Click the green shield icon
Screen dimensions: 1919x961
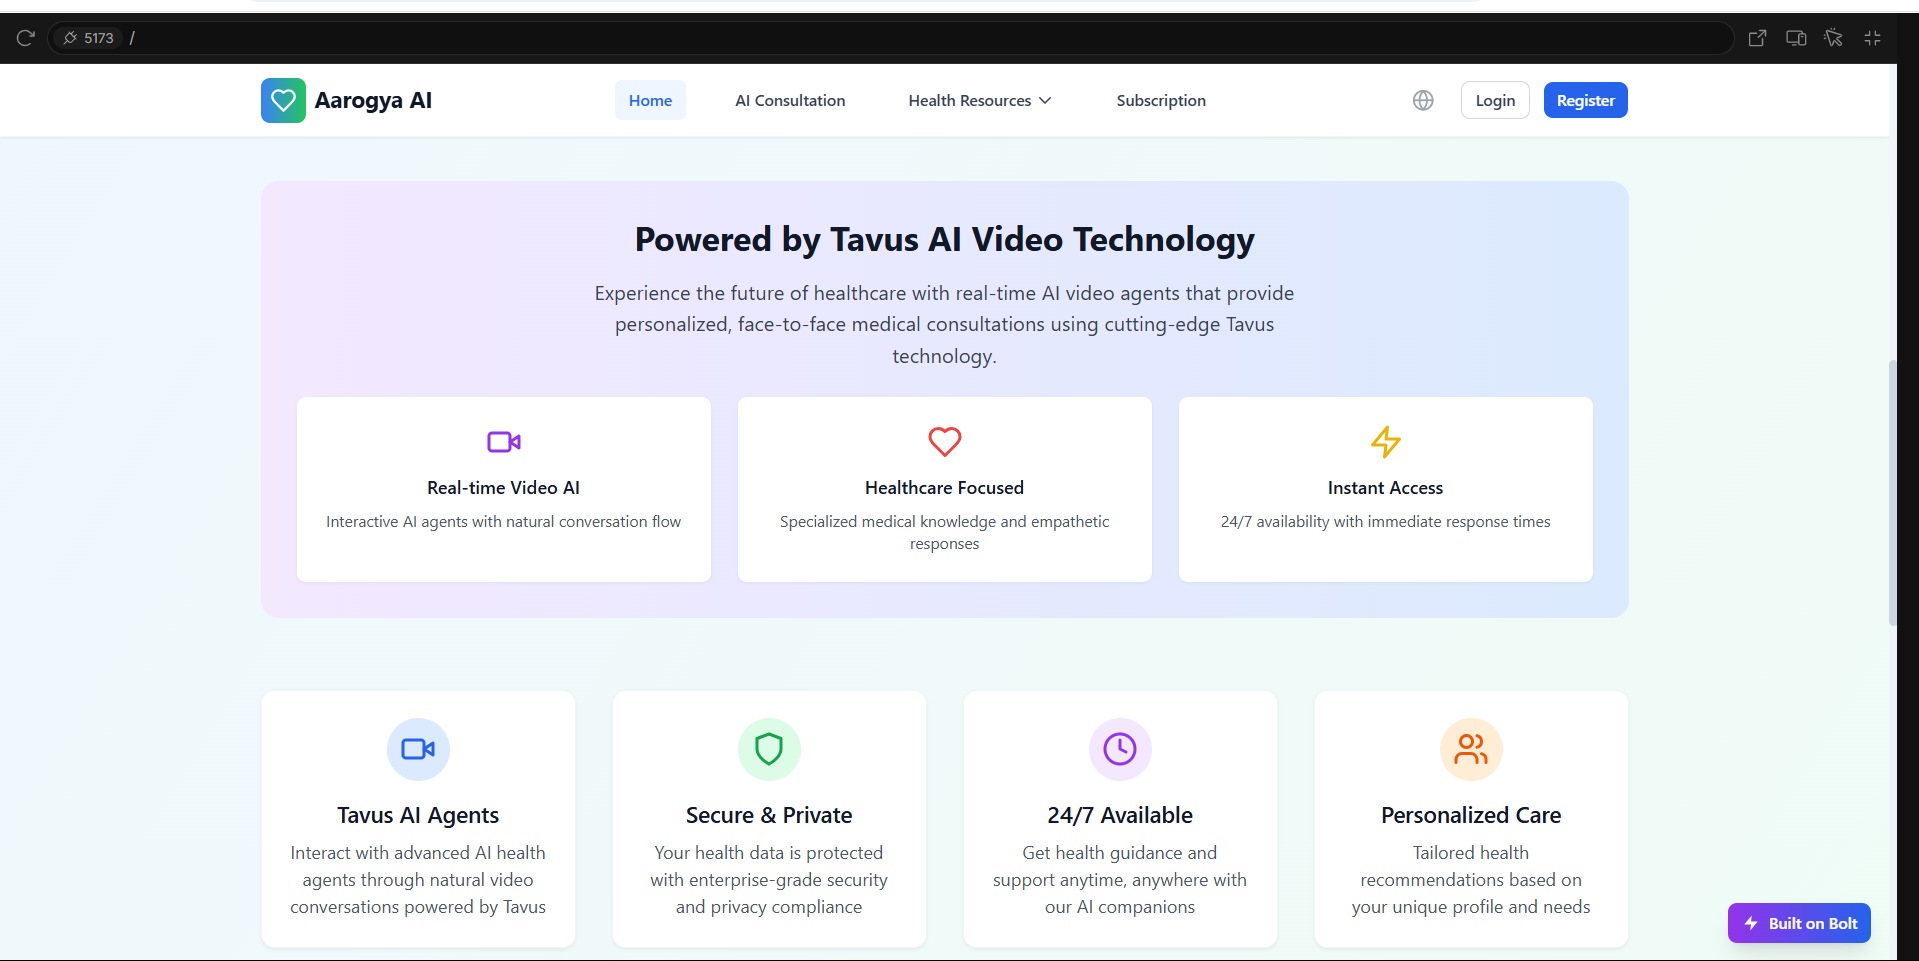coord(769,749)
